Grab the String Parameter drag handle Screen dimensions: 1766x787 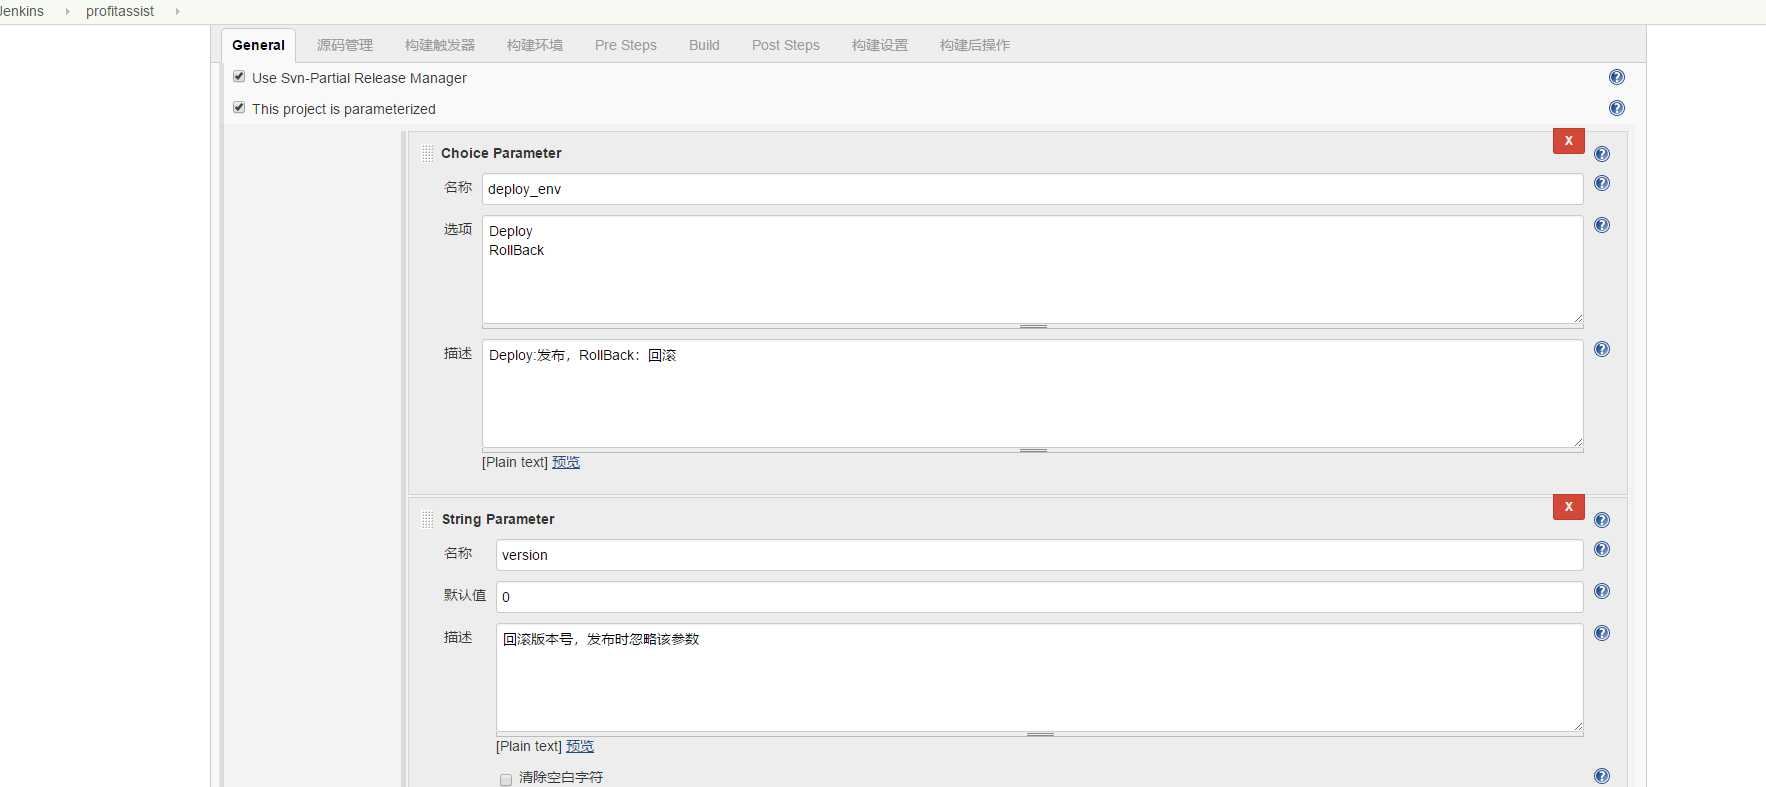pos(427,519)
